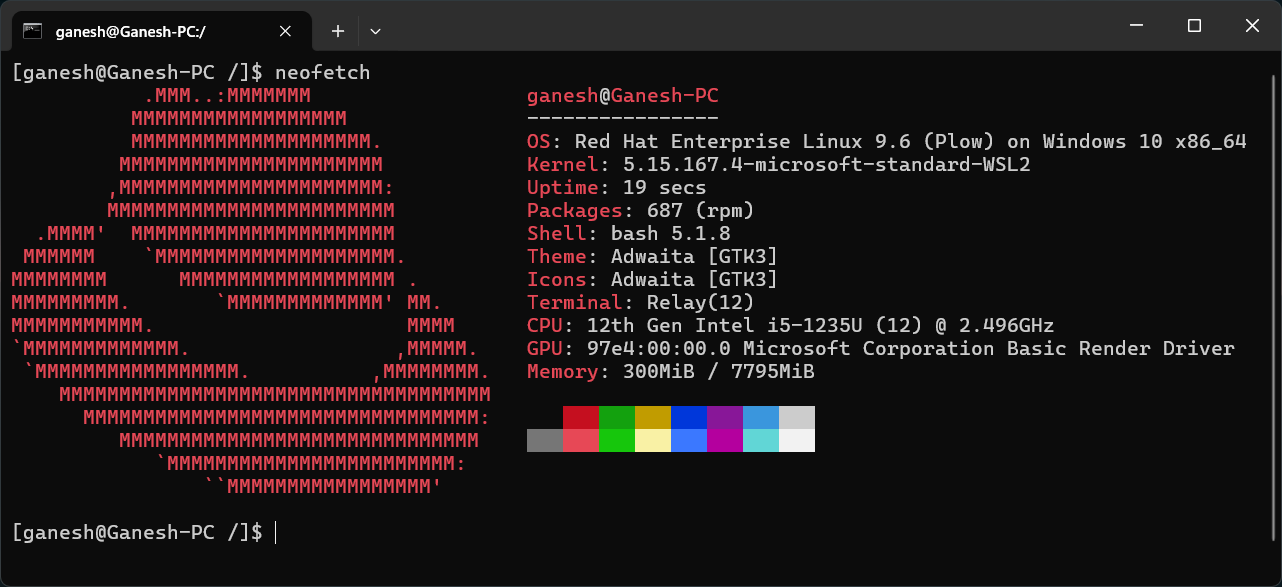The height and width of the screenshot is (587, 1282).
Task: Minimize the terminal window
Action: point(1136,26)
